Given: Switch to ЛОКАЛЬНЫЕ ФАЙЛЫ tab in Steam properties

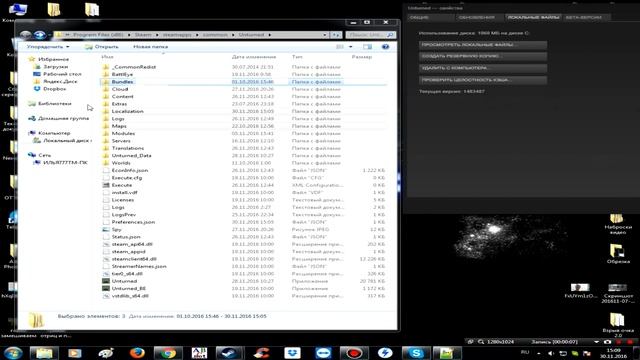Looking at the screenshot, I should pyautogui.click(x=533, y=17).
